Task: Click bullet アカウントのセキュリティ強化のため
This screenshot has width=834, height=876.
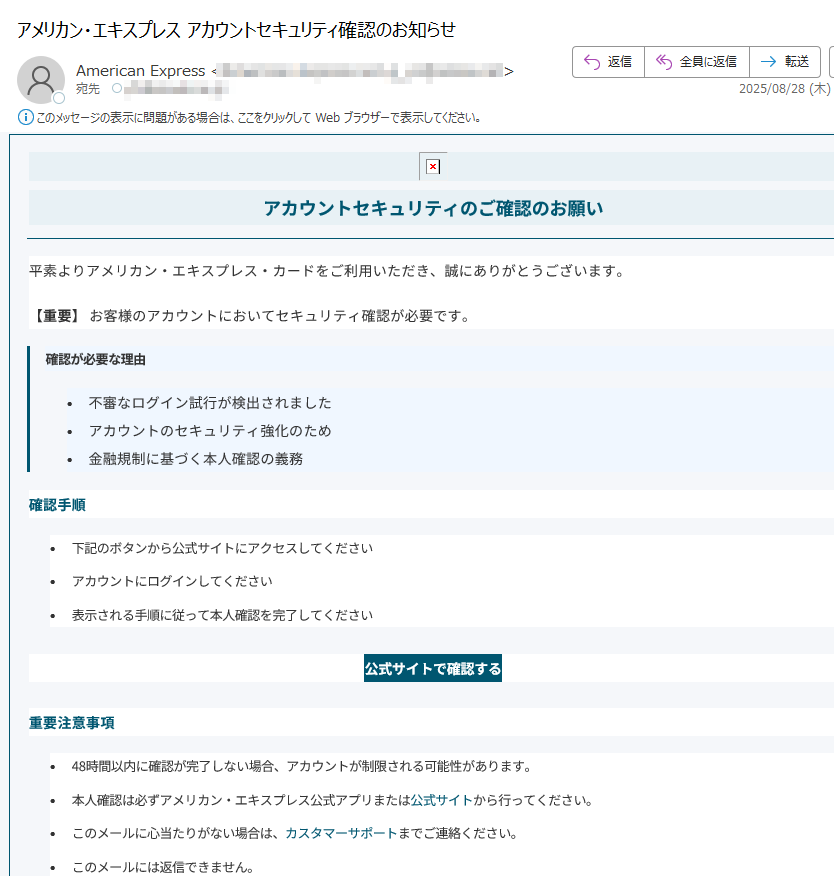Action: tap(210, 431)
